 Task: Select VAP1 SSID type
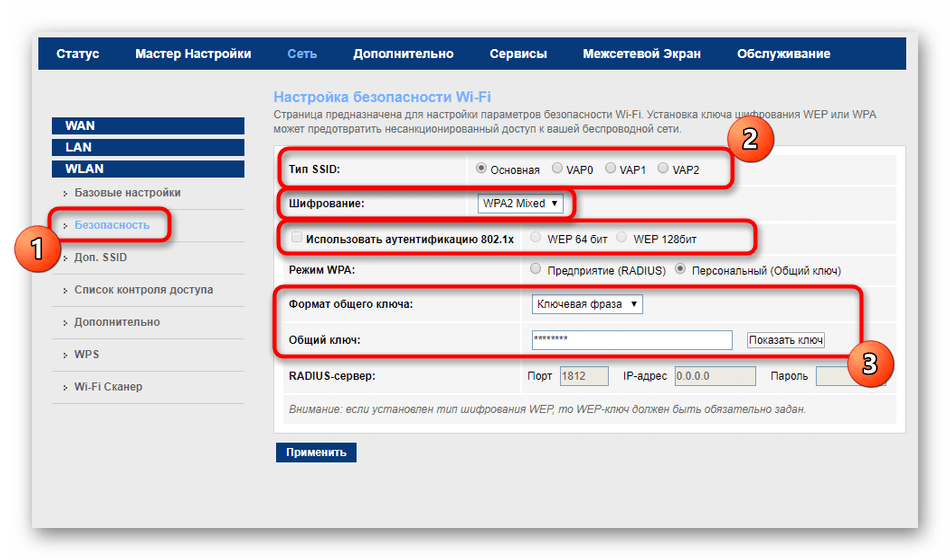coord(610,168)
